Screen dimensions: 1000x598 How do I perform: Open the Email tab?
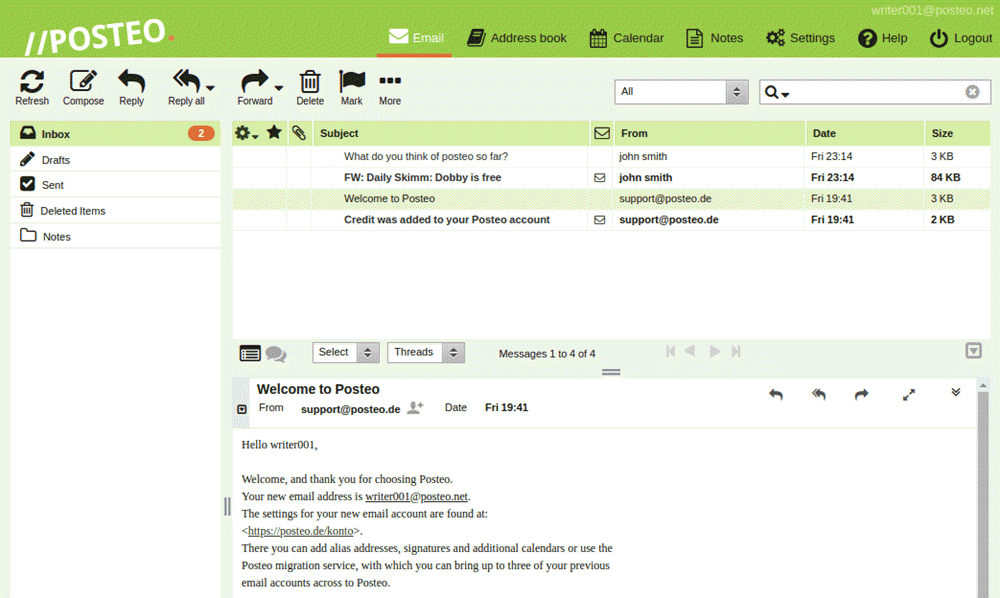(x=415, y=38)
